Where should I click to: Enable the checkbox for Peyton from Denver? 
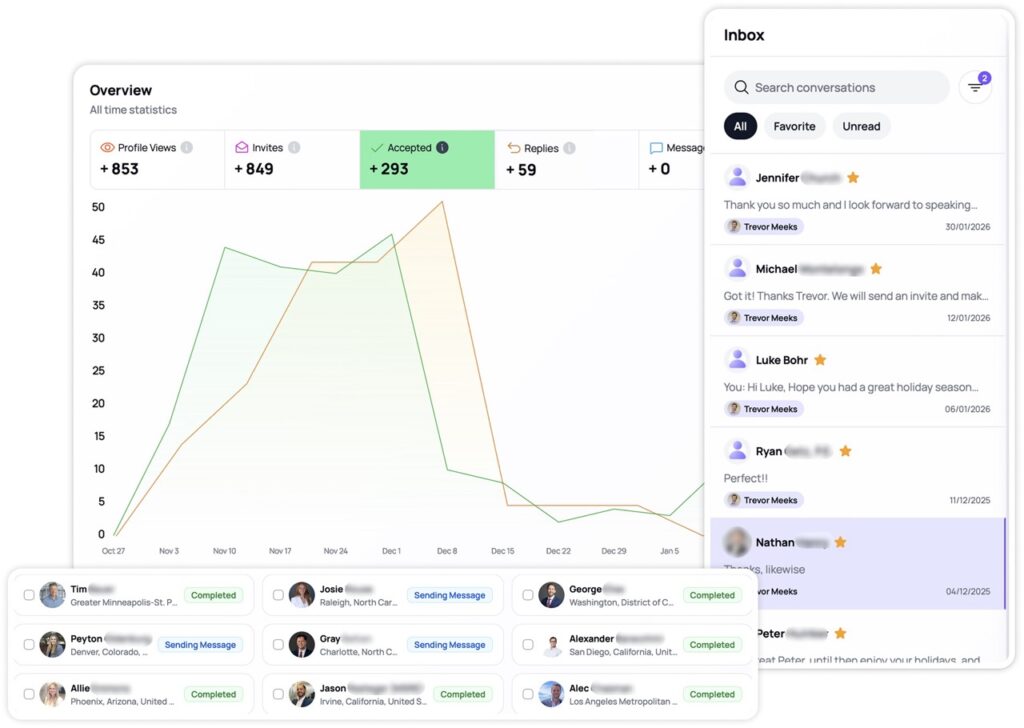(x=29, y=645)
